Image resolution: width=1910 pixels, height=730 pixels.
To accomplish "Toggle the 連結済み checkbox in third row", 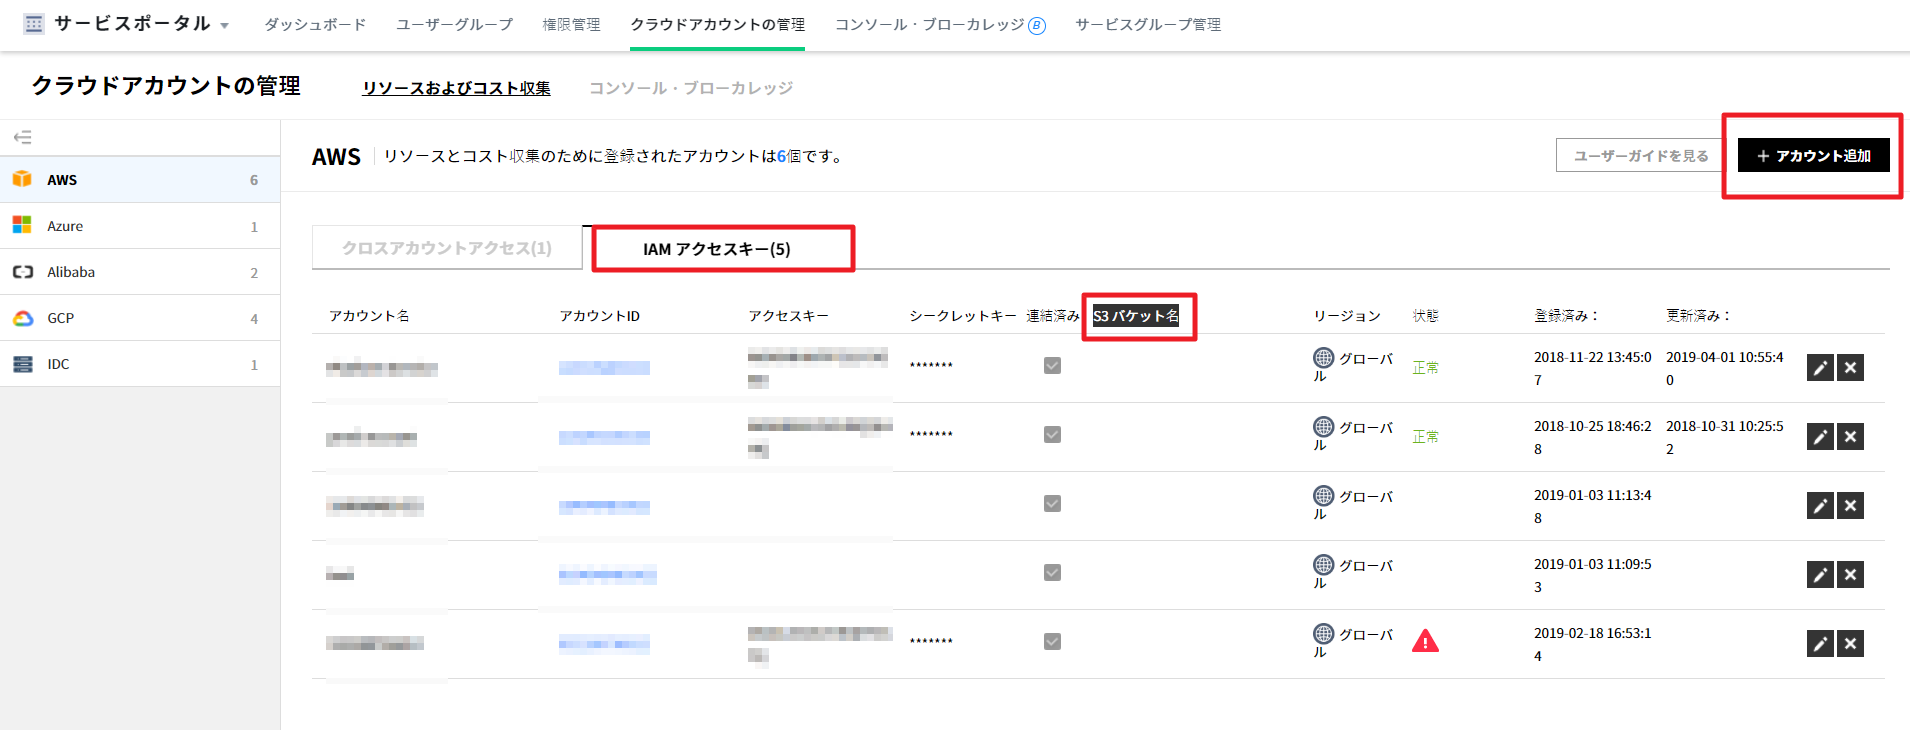I will pos(1052,504).
